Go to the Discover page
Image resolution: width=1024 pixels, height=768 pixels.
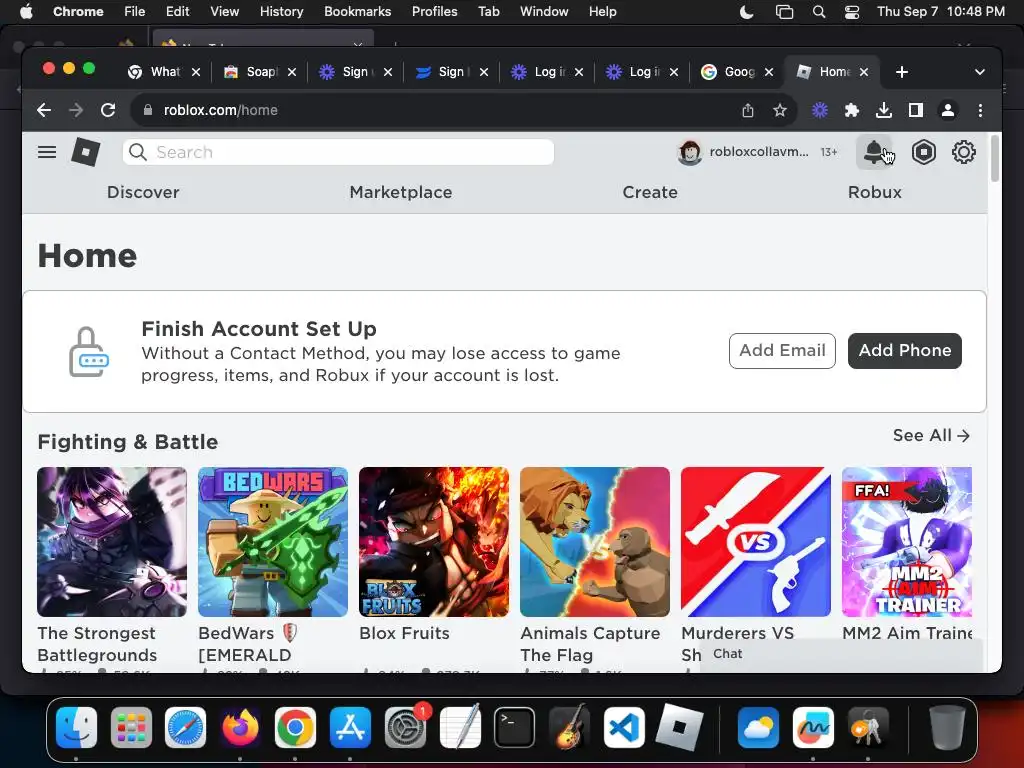pos(143,193)
